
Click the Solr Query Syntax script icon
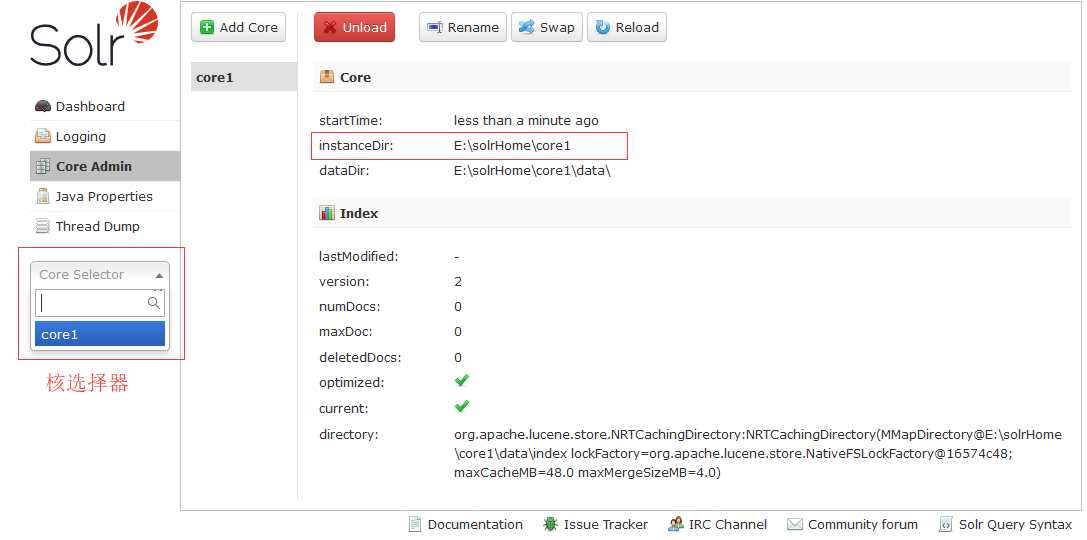[946, 524]
